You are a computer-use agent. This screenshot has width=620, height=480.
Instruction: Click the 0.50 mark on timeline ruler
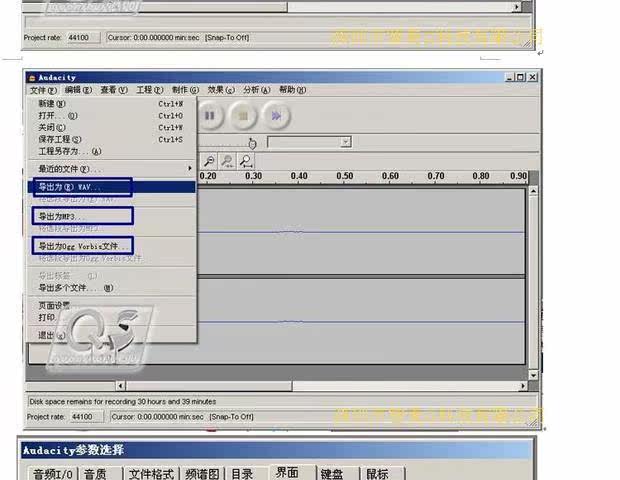[x=344, y=176]
